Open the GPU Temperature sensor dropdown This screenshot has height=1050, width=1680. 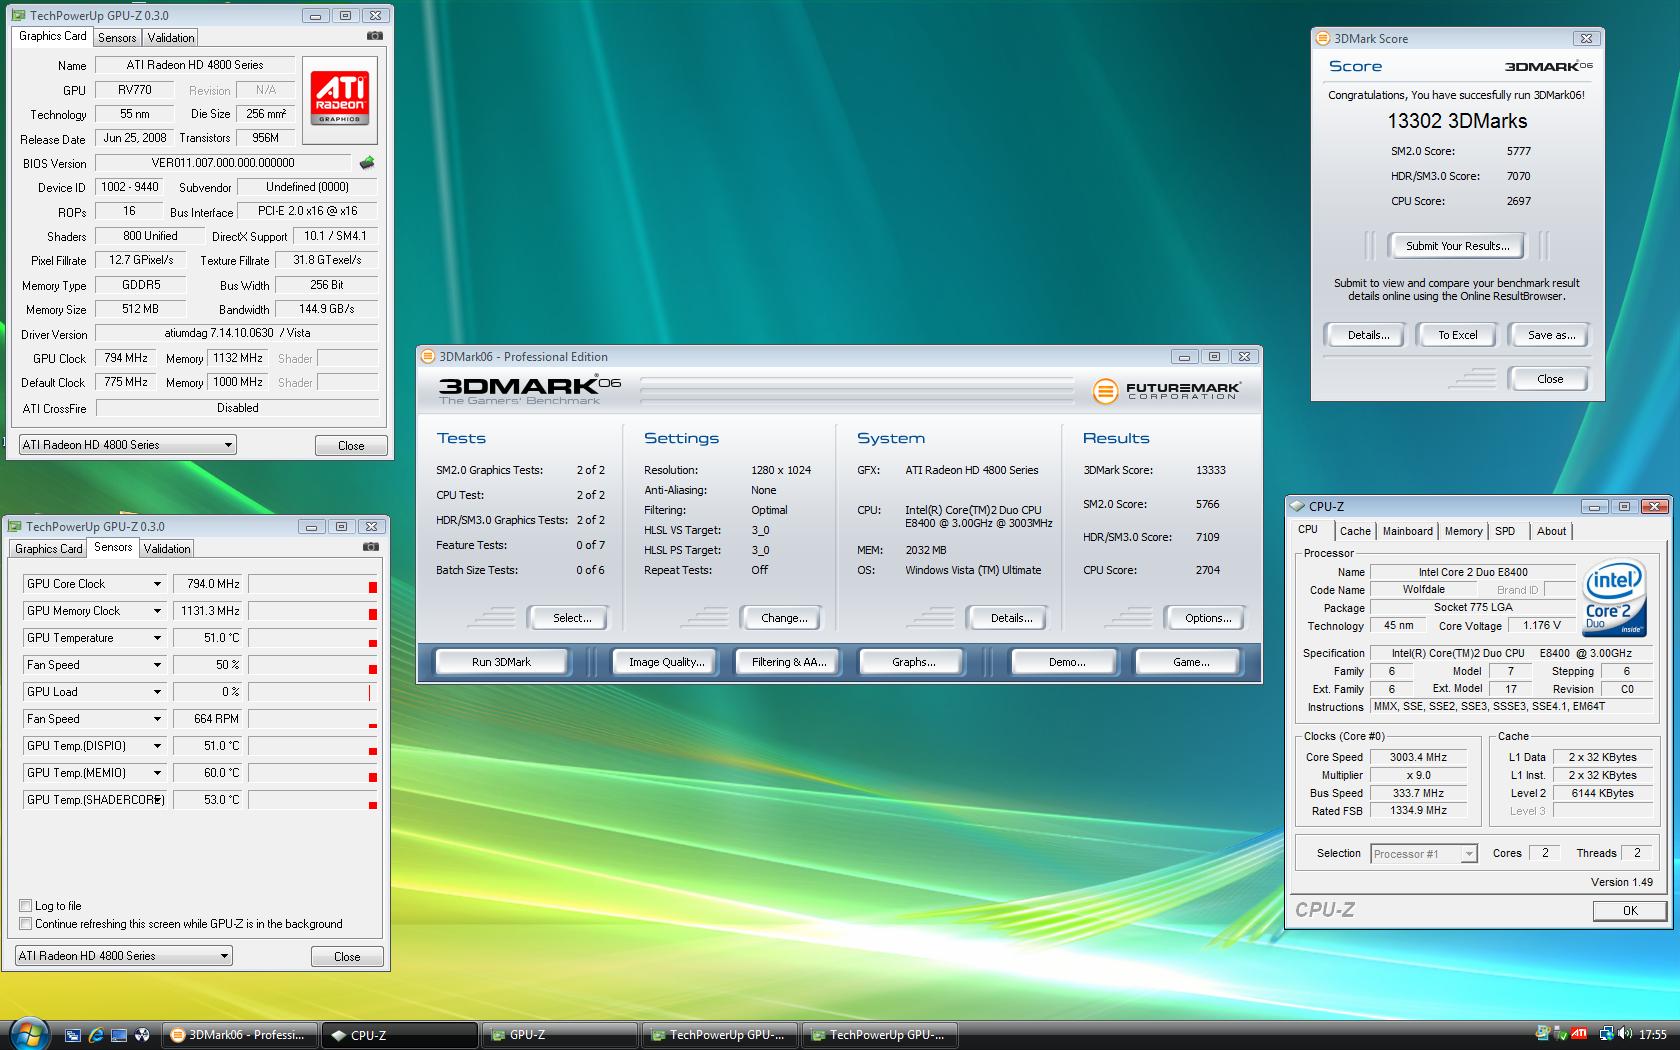[157, 638]
